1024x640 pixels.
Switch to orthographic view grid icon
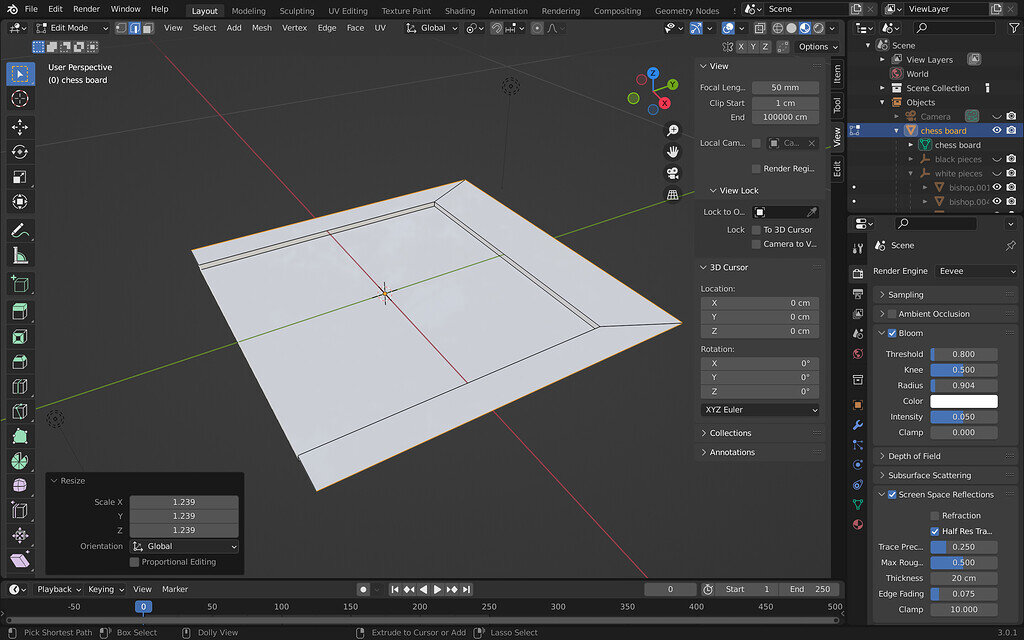673,194
